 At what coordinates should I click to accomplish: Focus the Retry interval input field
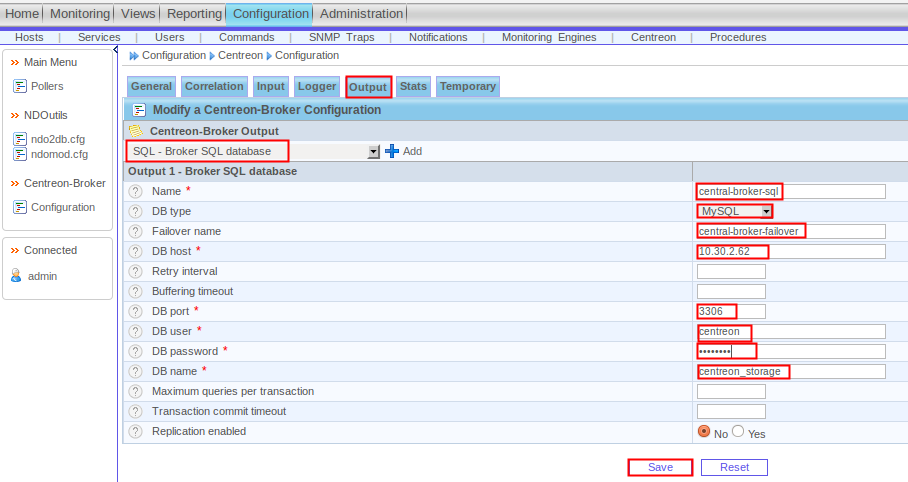click(731, 271)
